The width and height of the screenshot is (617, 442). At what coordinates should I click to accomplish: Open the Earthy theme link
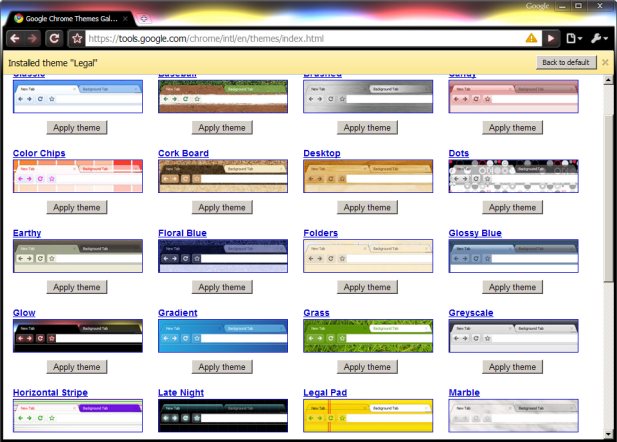coord(27,233)
